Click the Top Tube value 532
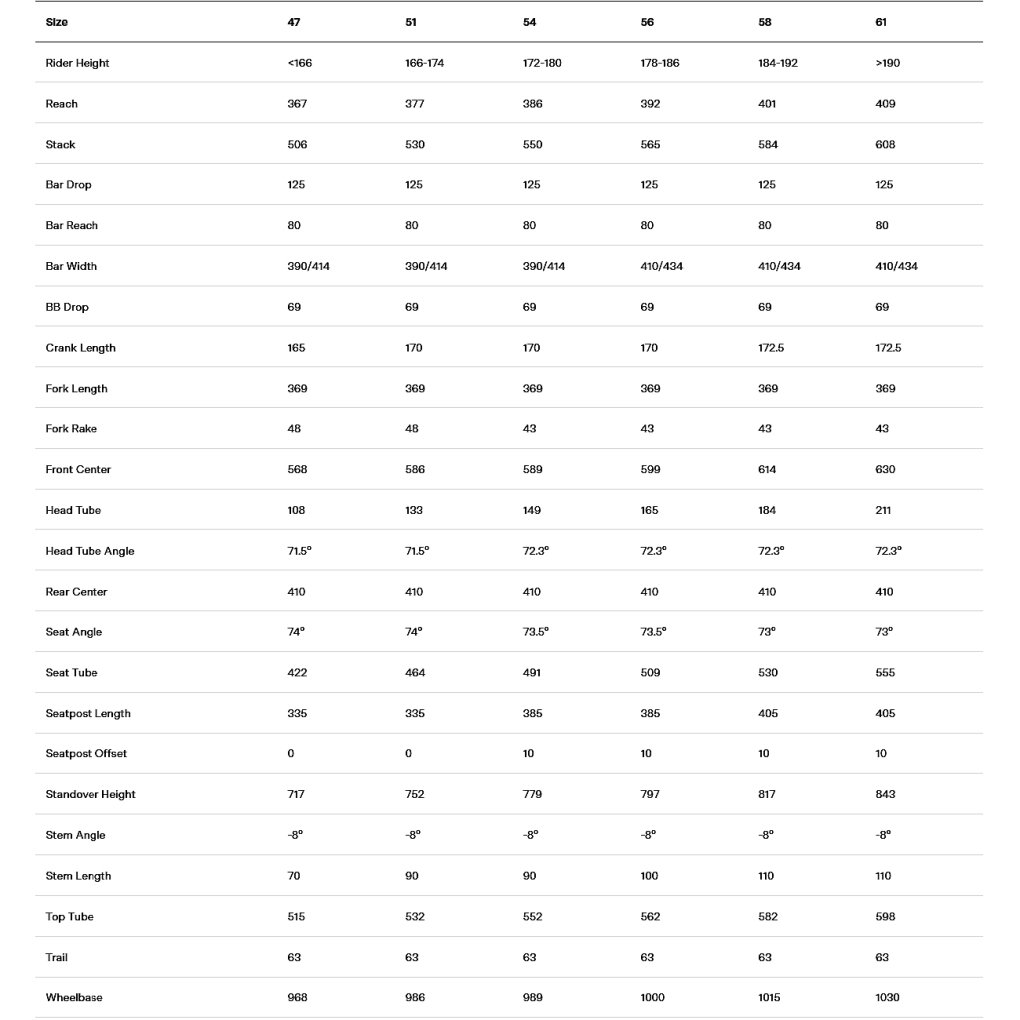This screenshot has height=1020, width=1020. point(414,917)
